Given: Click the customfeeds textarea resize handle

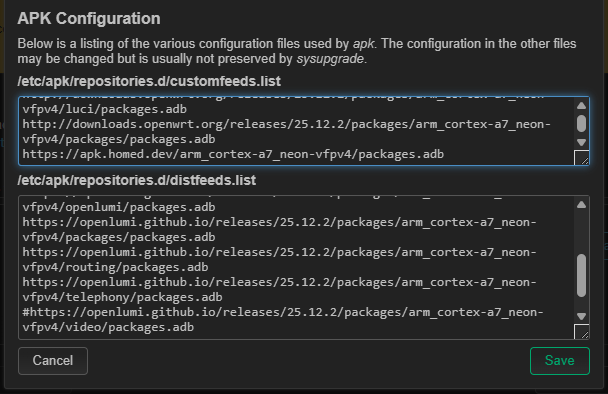Looking at the screenshot, I should pos(582,158).
